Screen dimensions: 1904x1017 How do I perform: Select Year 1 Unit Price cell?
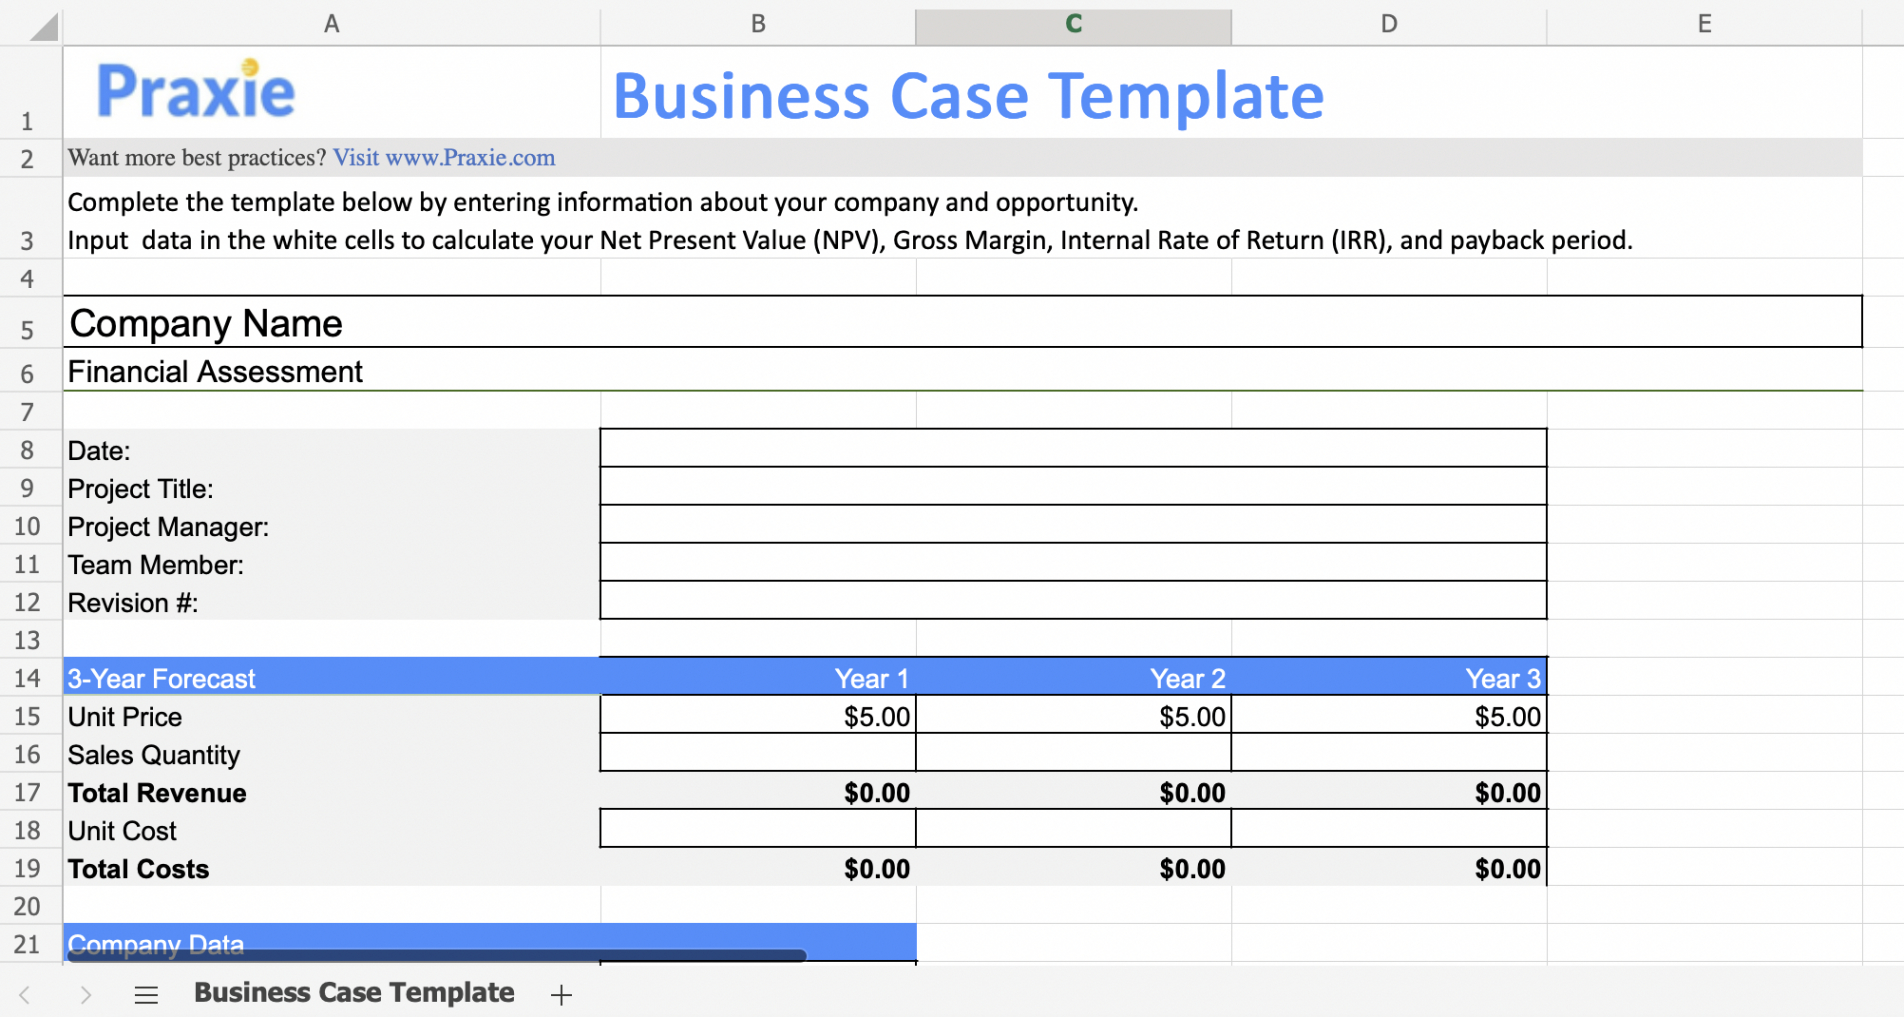pyautogui.click(x=758, y=715)
